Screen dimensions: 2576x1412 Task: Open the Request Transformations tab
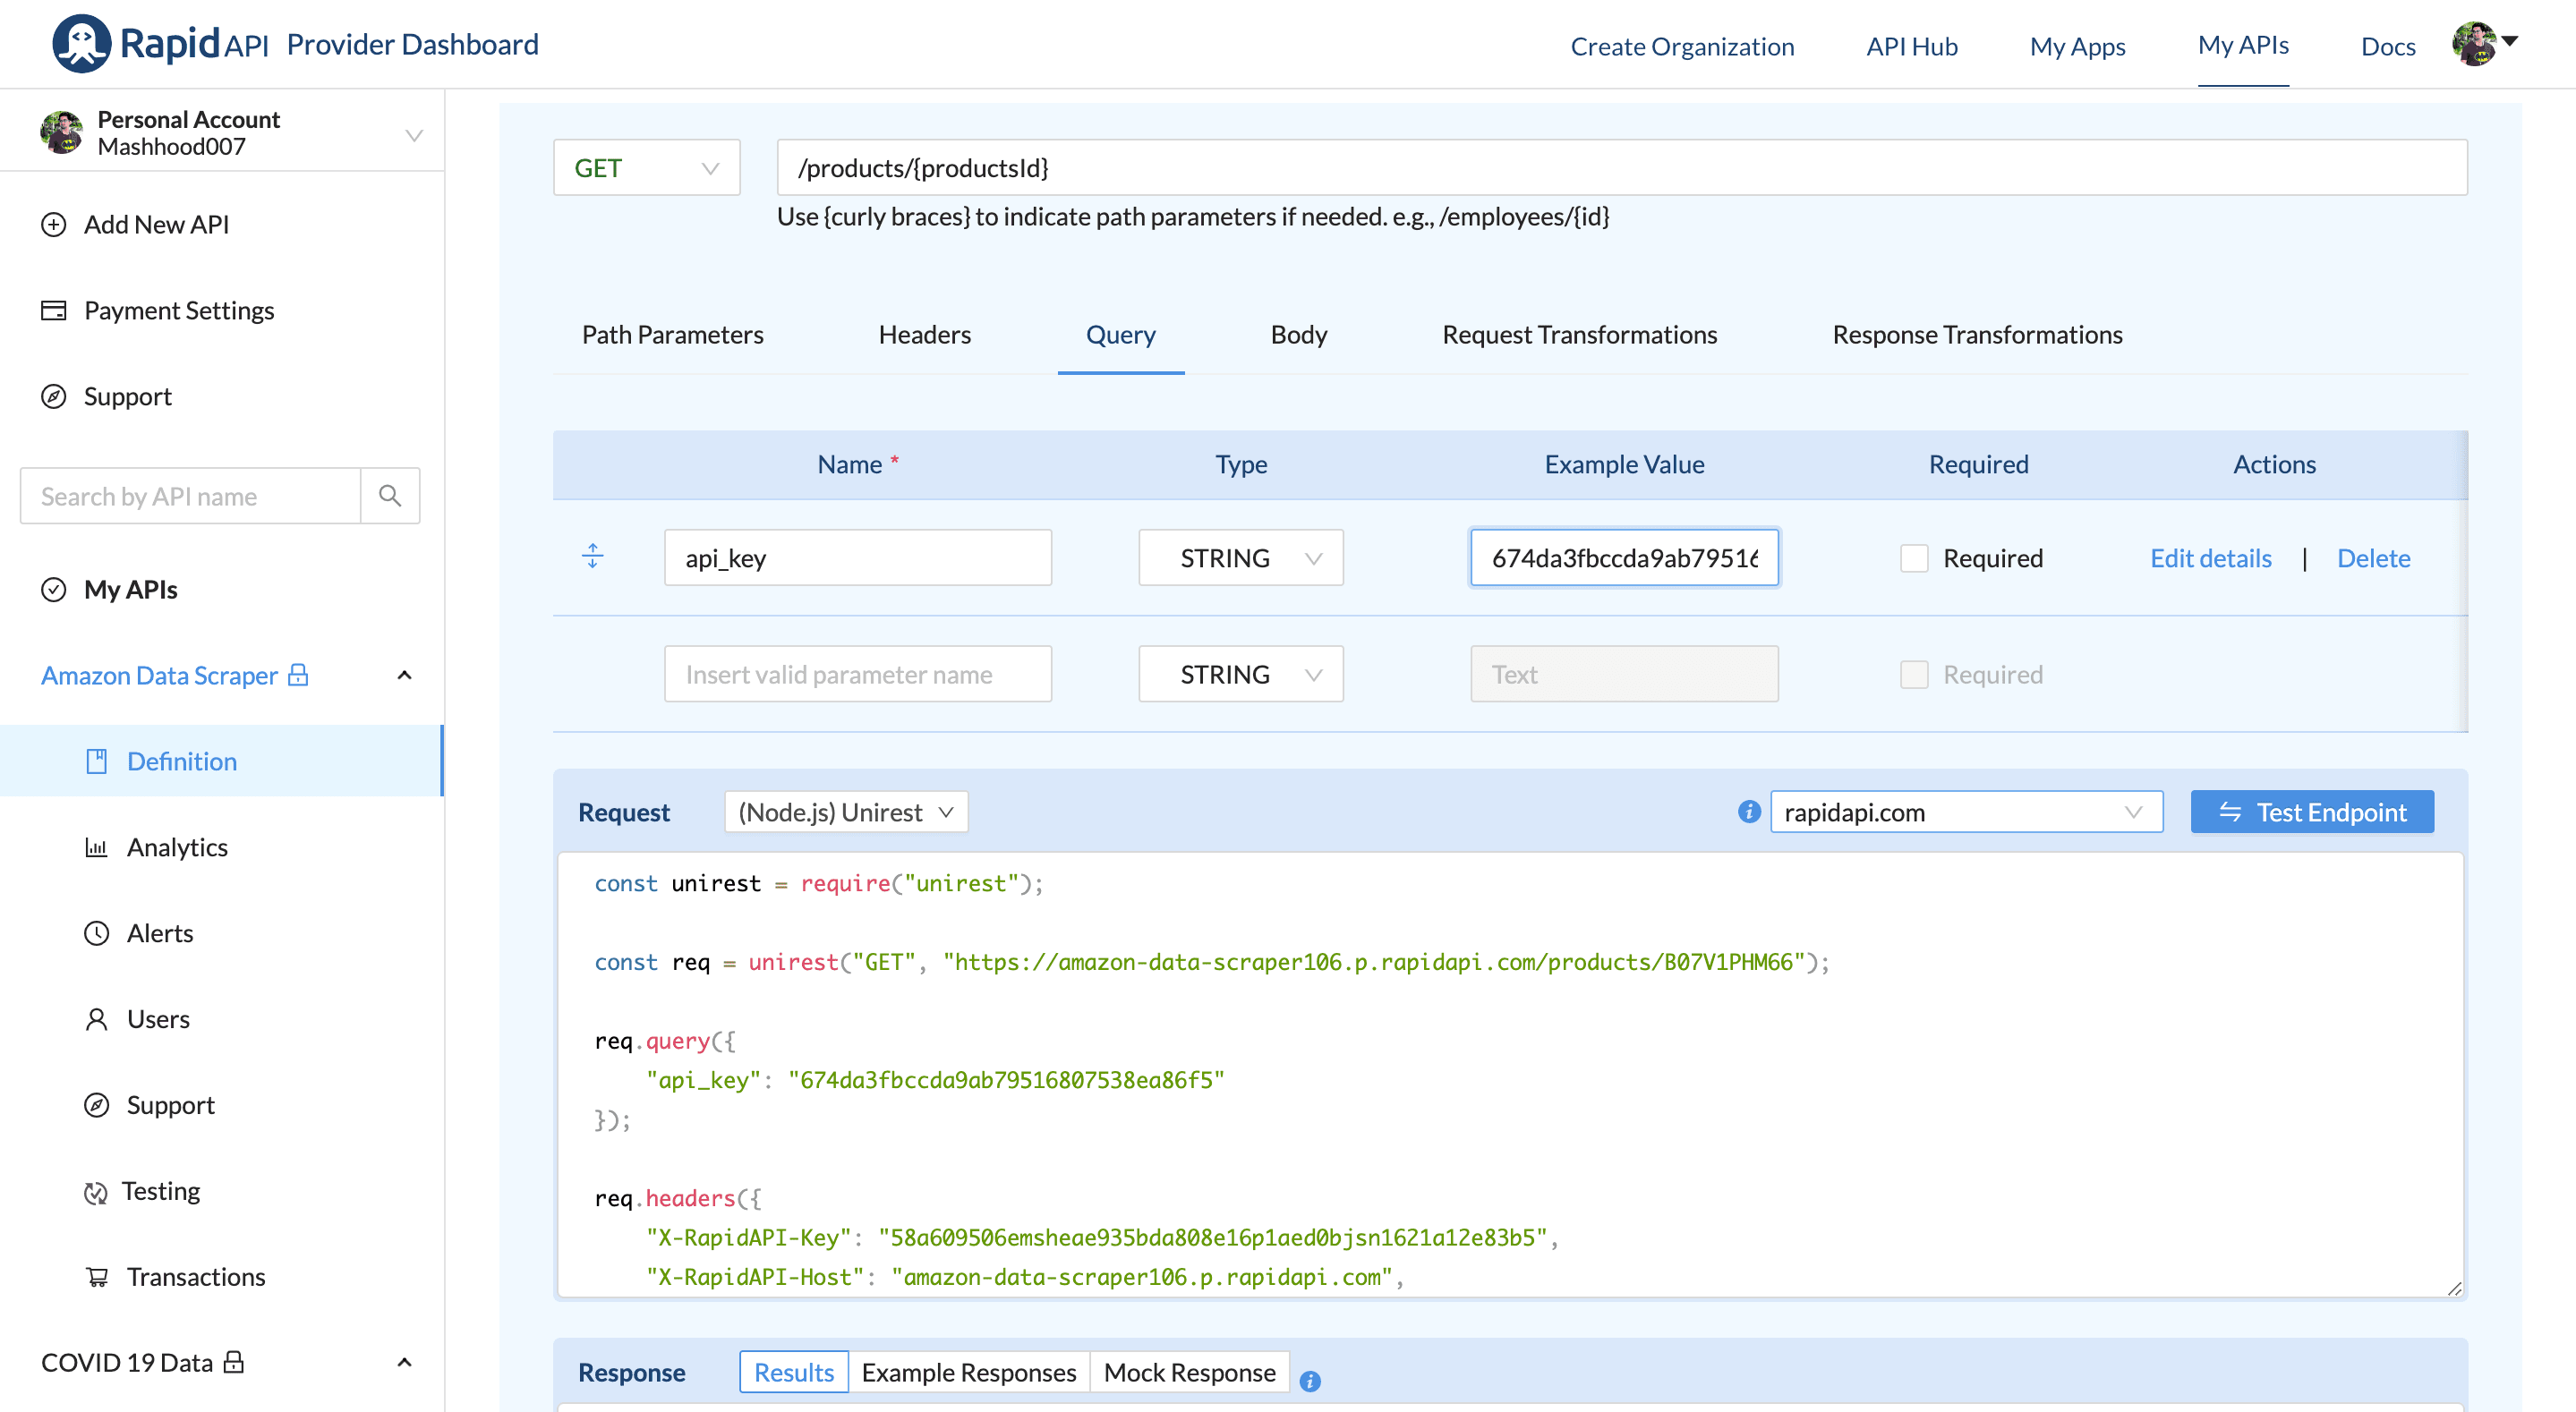(1579, 334)
